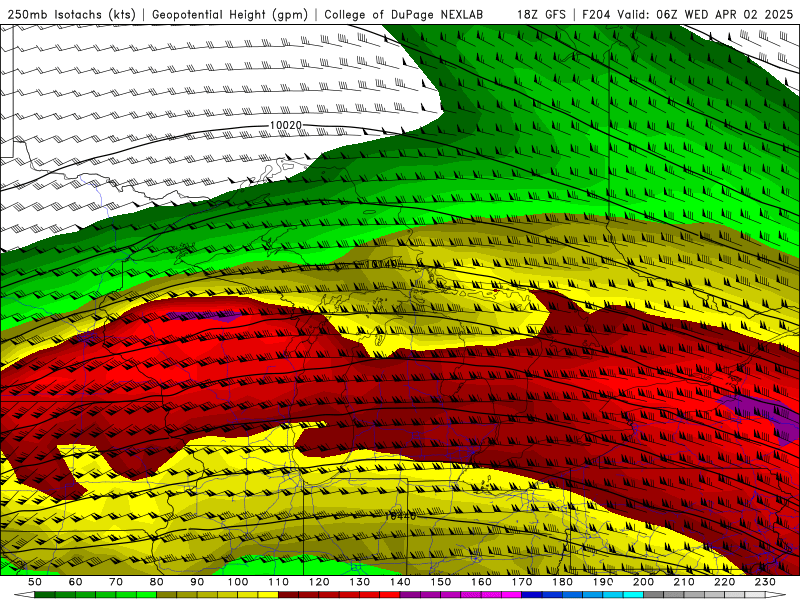Click the 140 value on the color scale
Image resolution: width=800 pixels, height=600 pixels.
401,582
